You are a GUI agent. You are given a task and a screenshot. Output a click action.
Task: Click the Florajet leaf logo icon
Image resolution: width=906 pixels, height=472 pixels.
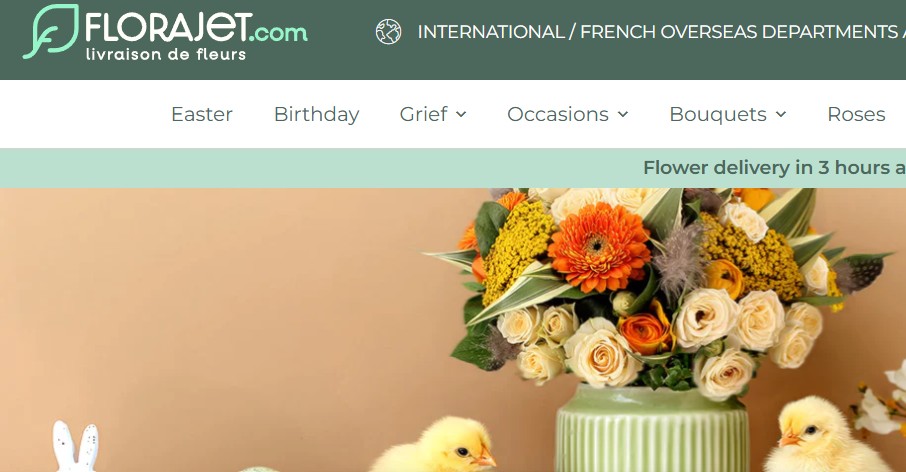pos(51,31)
